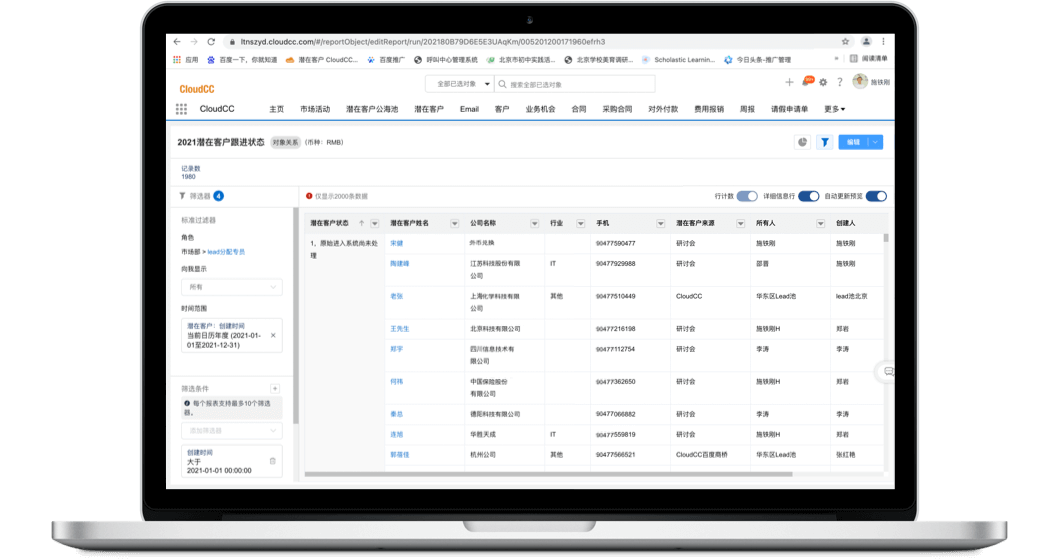Open the 采购合同 tab
This screenshot has width=1060, height=559.
coord(617,109)
